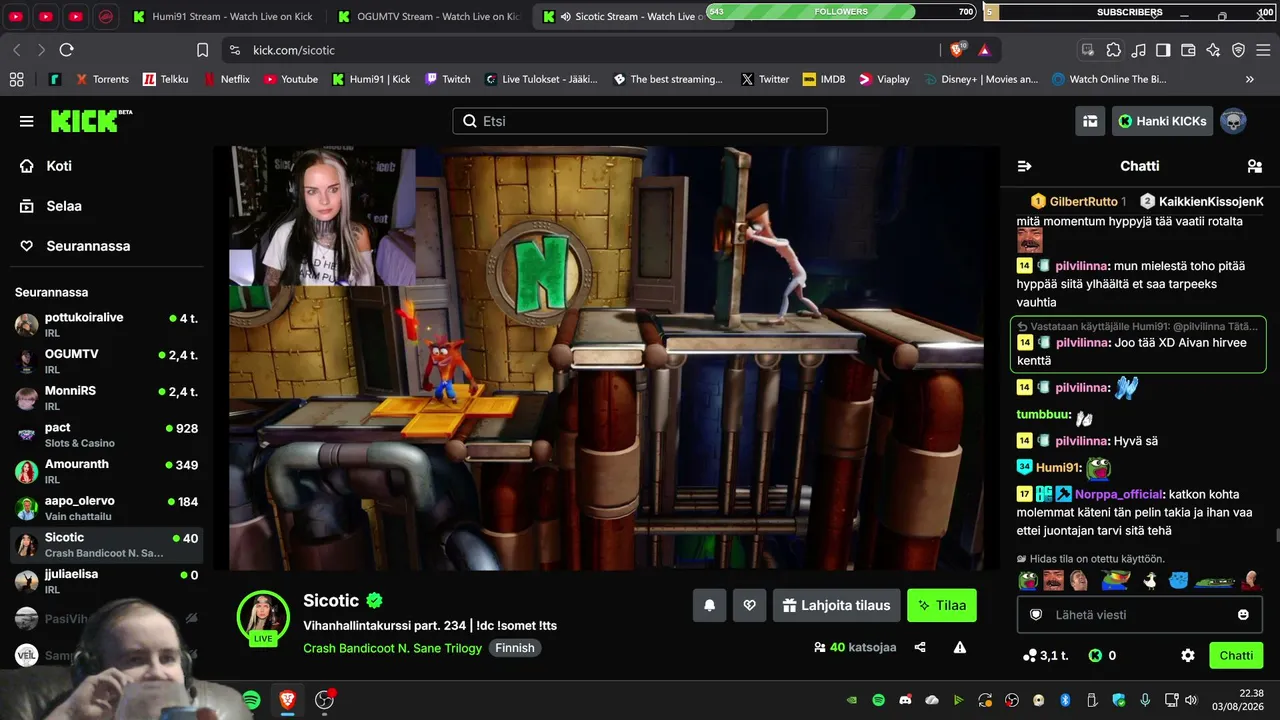Click the Discord tray icon
Image resolution: width=1280 pixels, height=720 pixels.
(x=905, y=700)
